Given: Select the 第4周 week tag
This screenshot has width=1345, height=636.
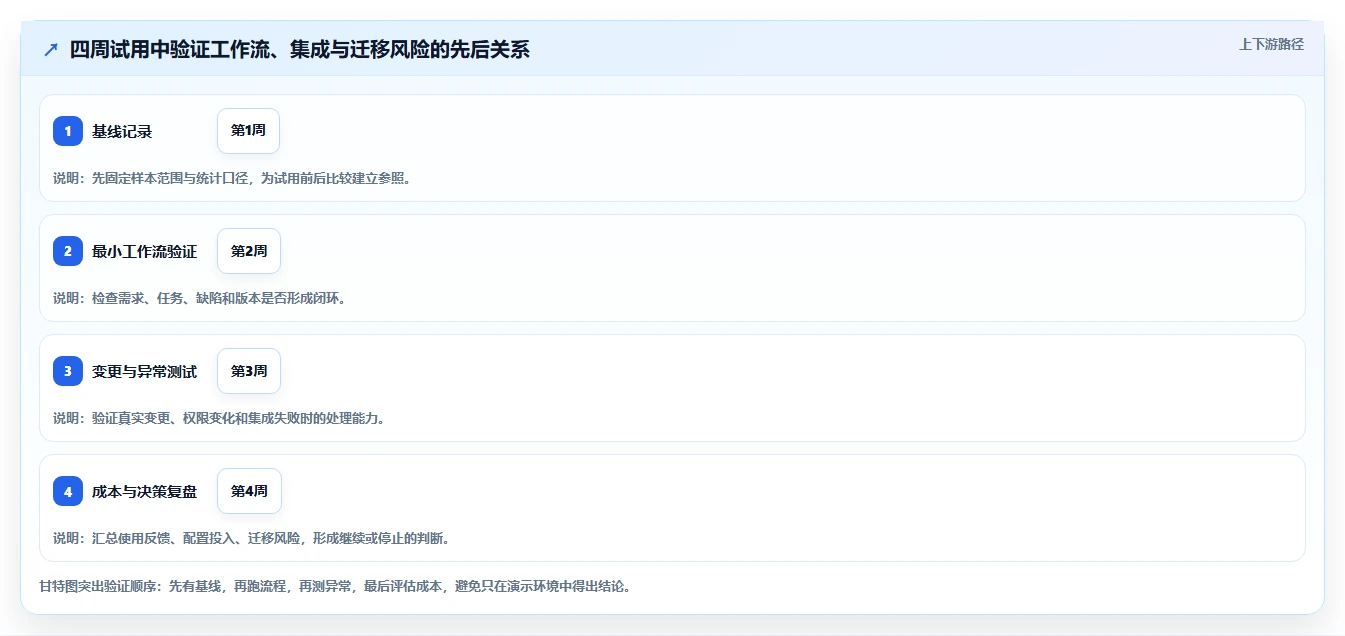Looking at the screenshot, I should tap(249, 491).
